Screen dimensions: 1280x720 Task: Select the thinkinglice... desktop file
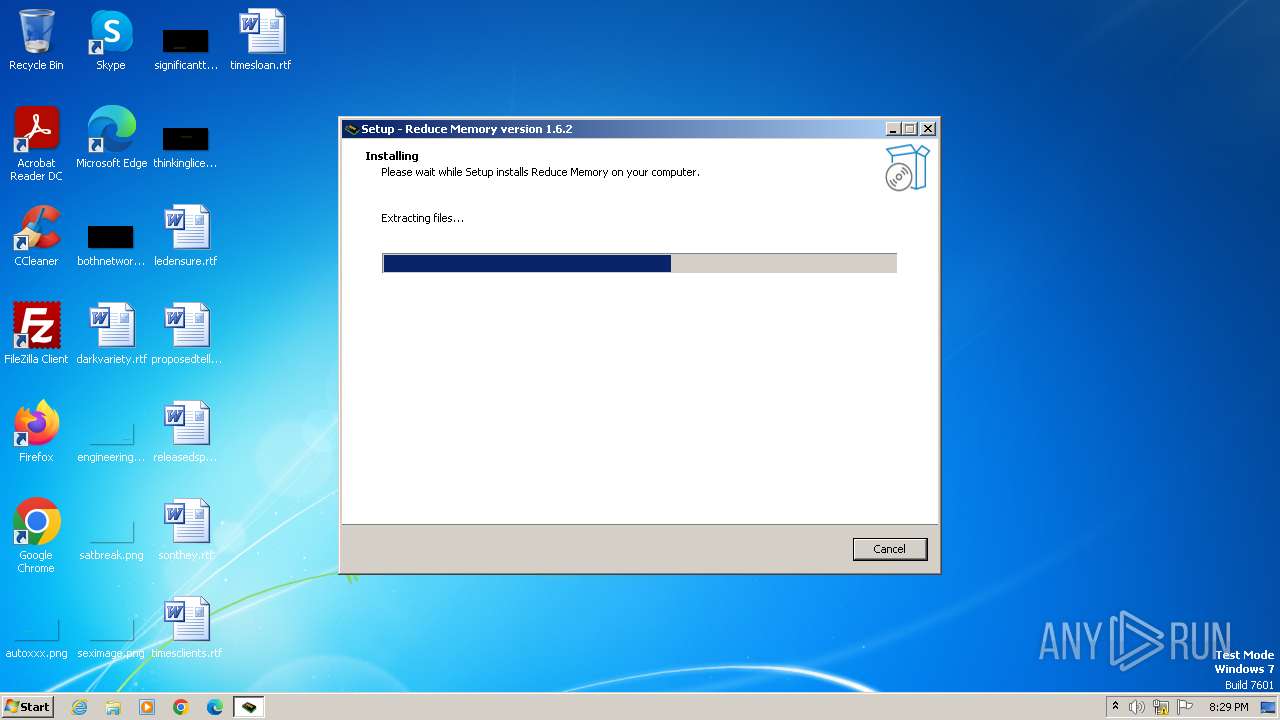(x=186, y=146)
